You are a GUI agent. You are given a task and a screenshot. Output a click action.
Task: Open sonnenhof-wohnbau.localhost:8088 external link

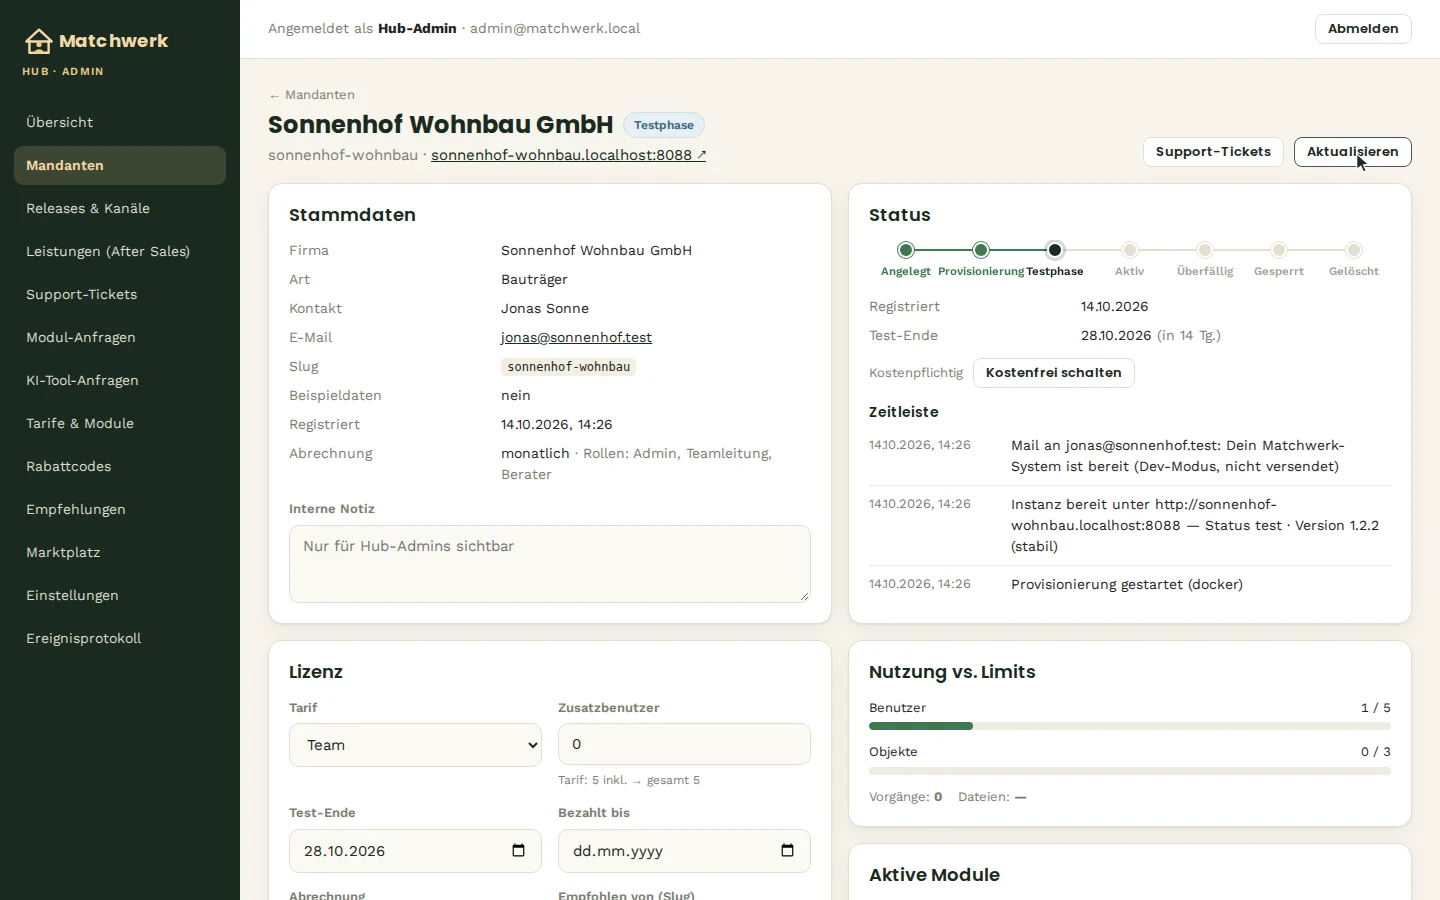(x=568, y=155)
